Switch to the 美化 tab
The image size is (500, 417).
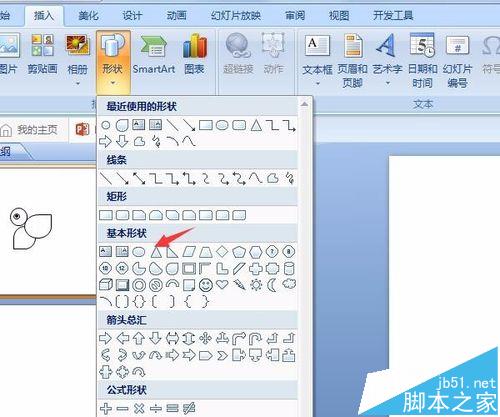point(88,15)
